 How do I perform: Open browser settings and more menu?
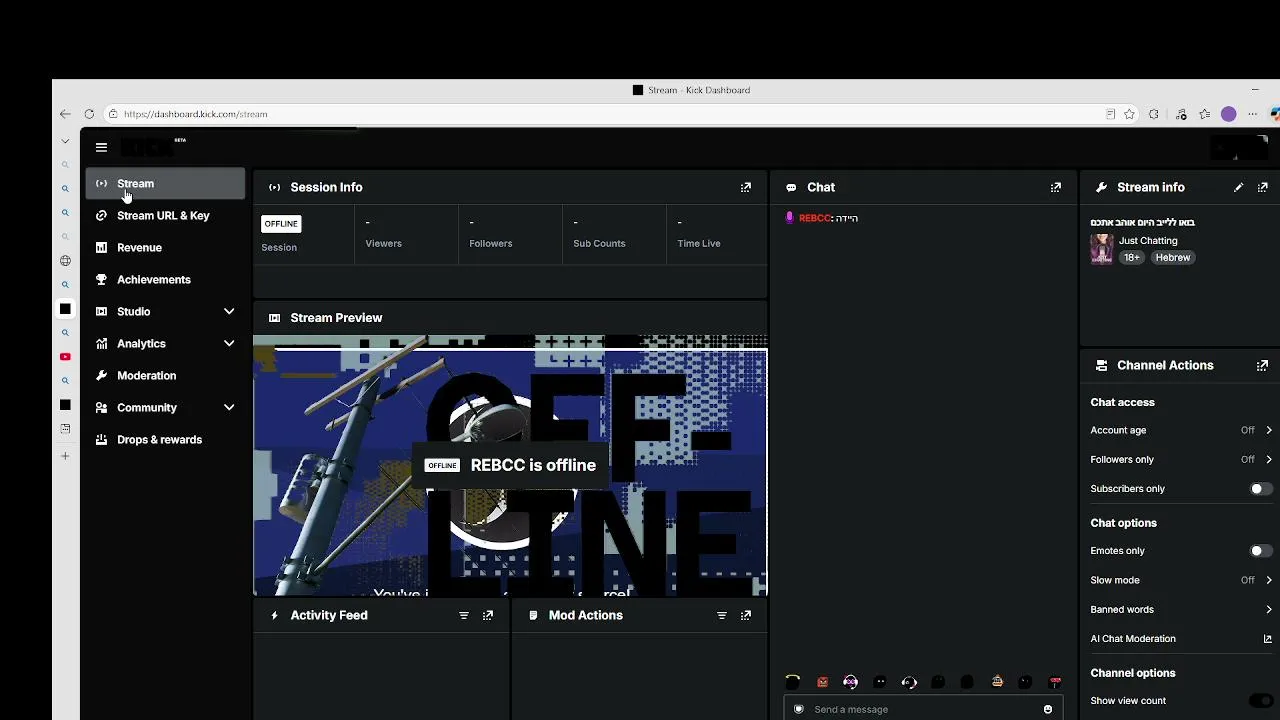coord(1253,114)
